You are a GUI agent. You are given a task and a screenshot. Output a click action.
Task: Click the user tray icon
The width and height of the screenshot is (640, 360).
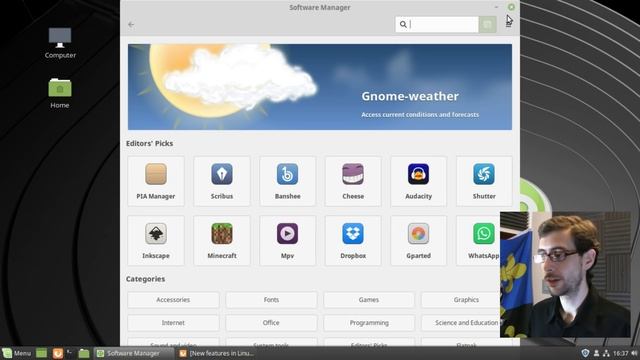pos(596,353)
